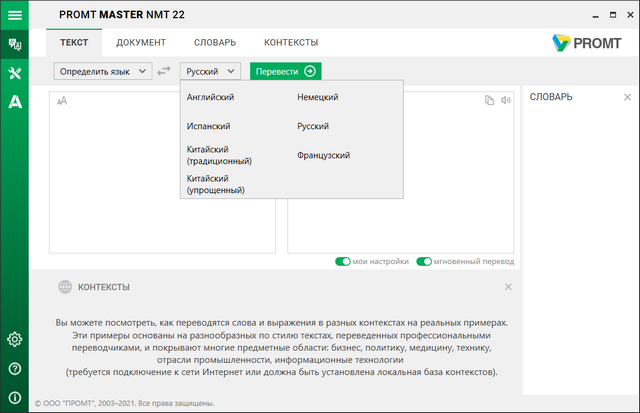Show program info with the info icon
Screen dimensions: 640x413
(14, 396)
